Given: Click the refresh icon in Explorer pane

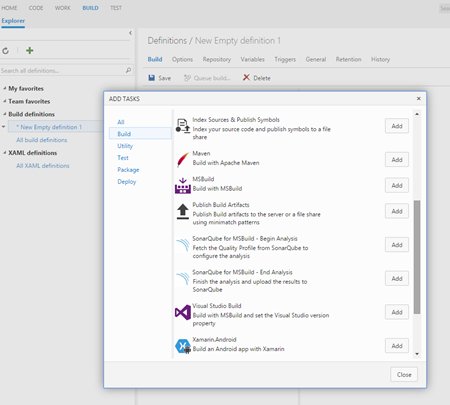Looking at the screenshot, I should 6,51.
